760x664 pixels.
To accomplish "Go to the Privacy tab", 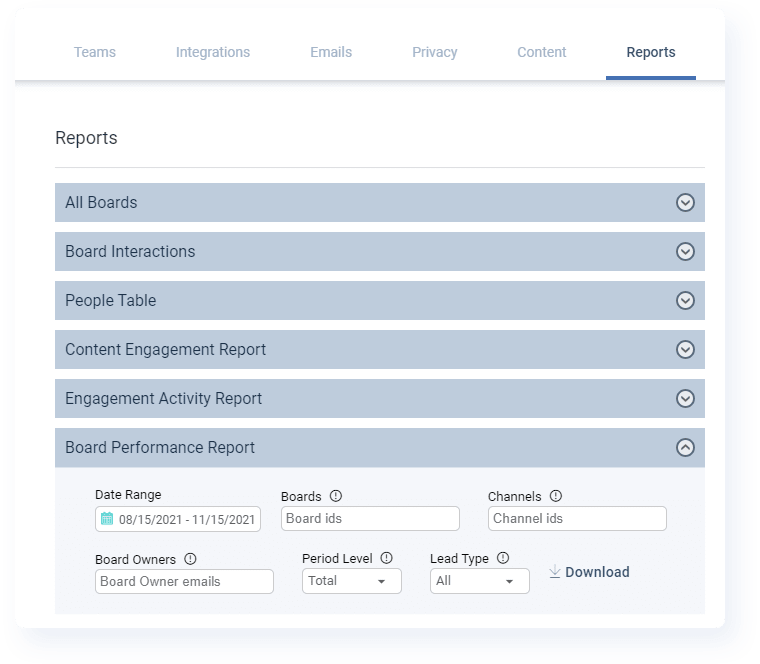I will (434, 52).
